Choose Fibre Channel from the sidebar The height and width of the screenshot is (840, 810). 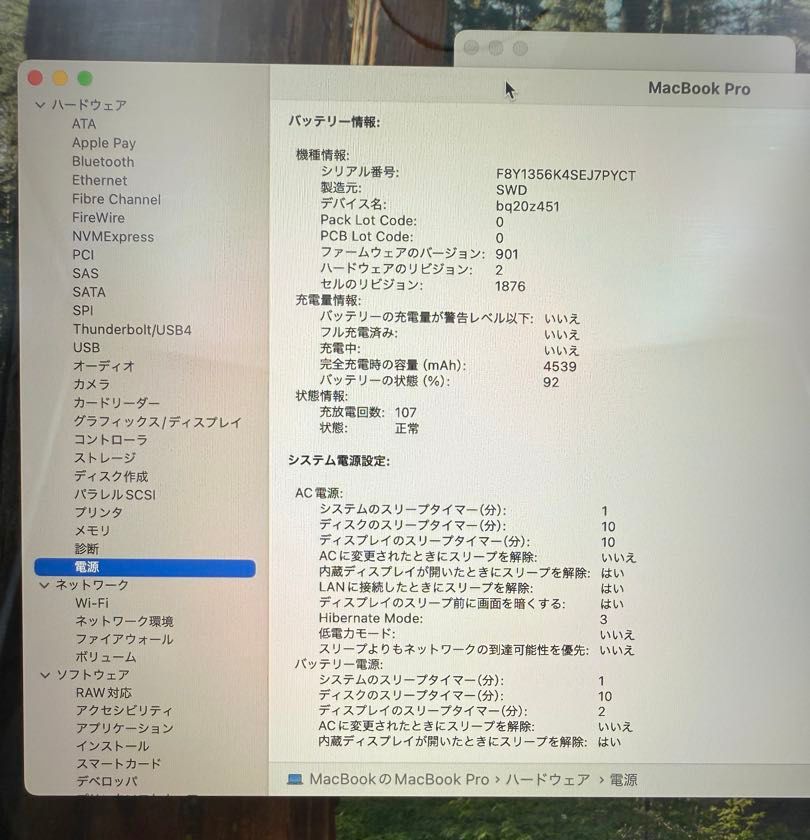[116, 199]
